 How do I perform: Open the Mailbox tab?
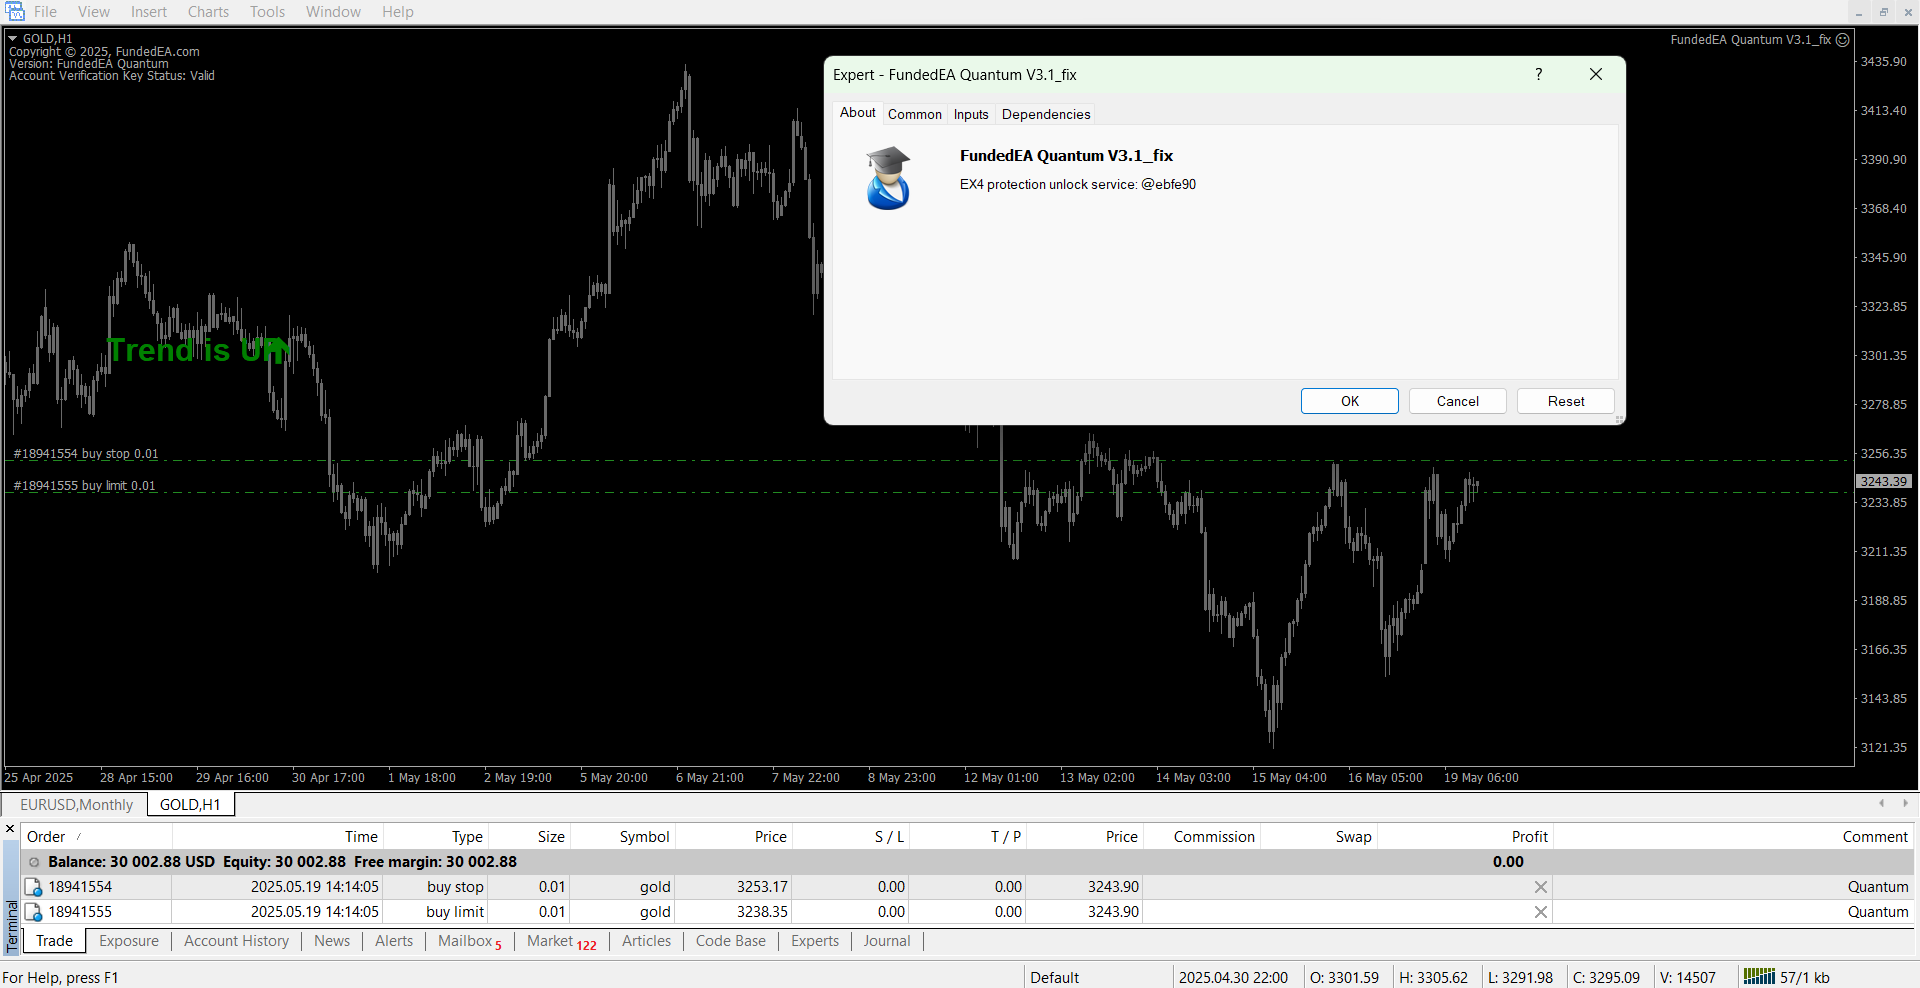(x=469, y=941)
